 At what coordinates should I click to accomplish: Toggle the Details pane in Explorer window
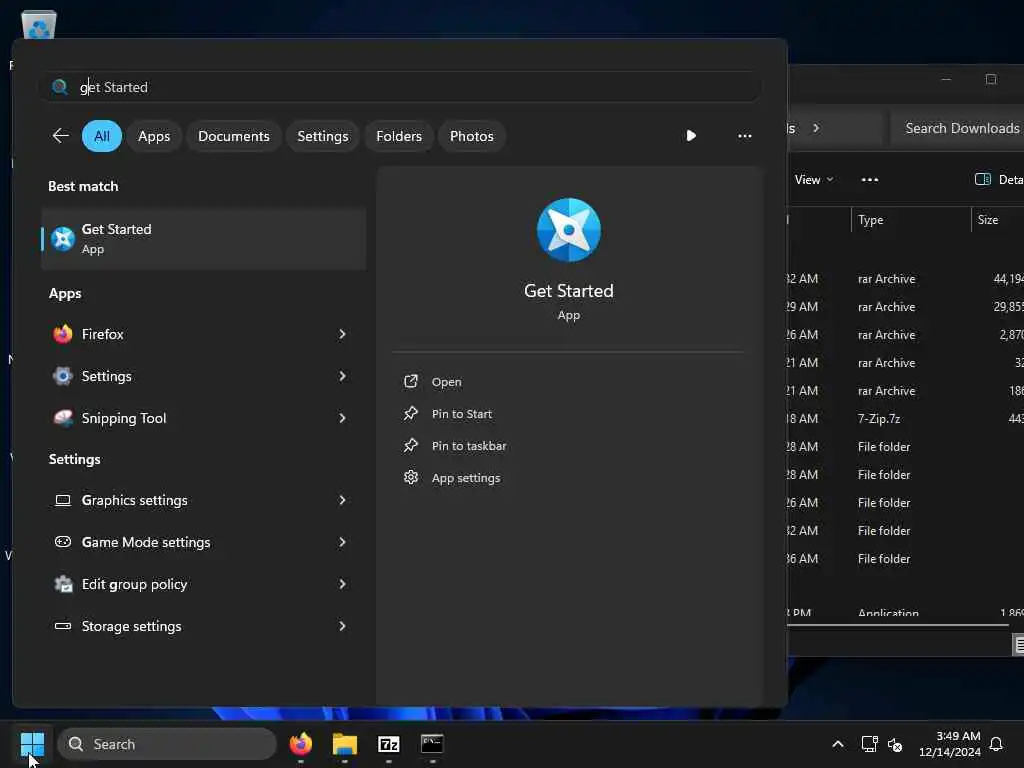click(x=999, y=180)
